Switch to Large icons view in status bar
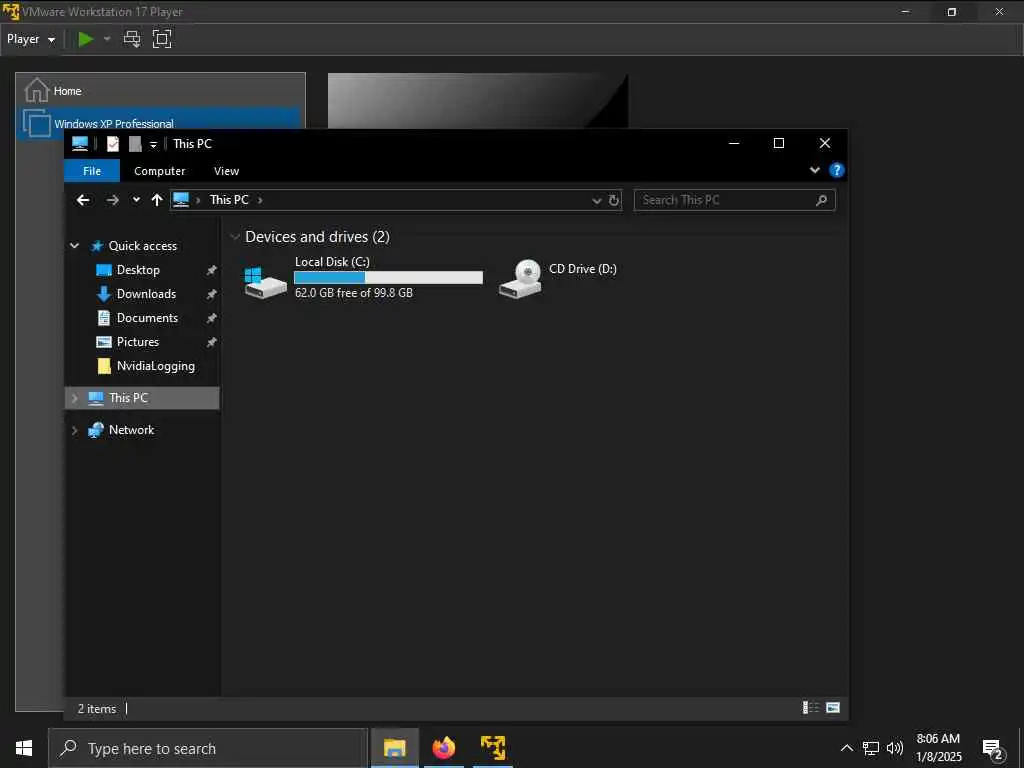This screenshot has height=768, width=1024. [833, 708]
